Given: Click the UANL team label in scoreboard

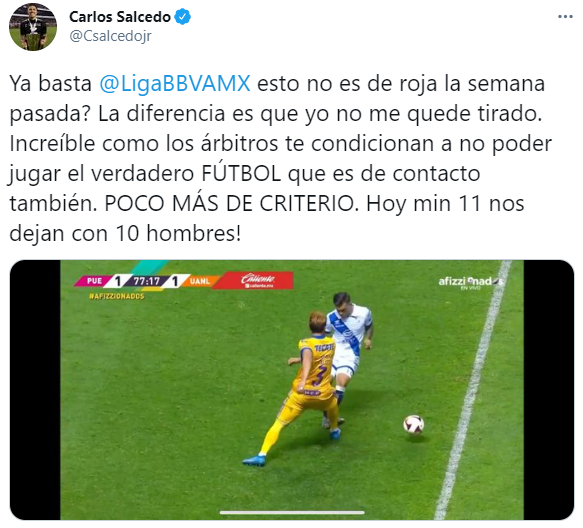Looking at the screenshot, I should point(200,281).
